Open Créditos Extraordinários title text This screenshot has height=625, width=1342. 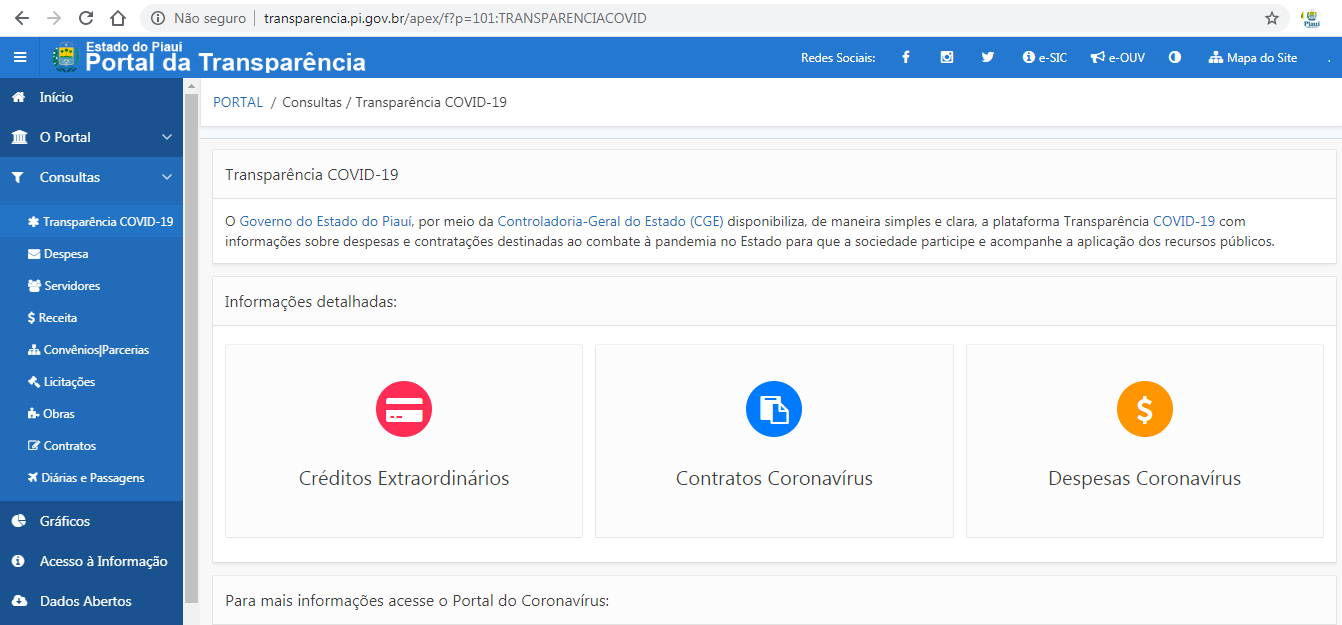[x=404, y=479]
